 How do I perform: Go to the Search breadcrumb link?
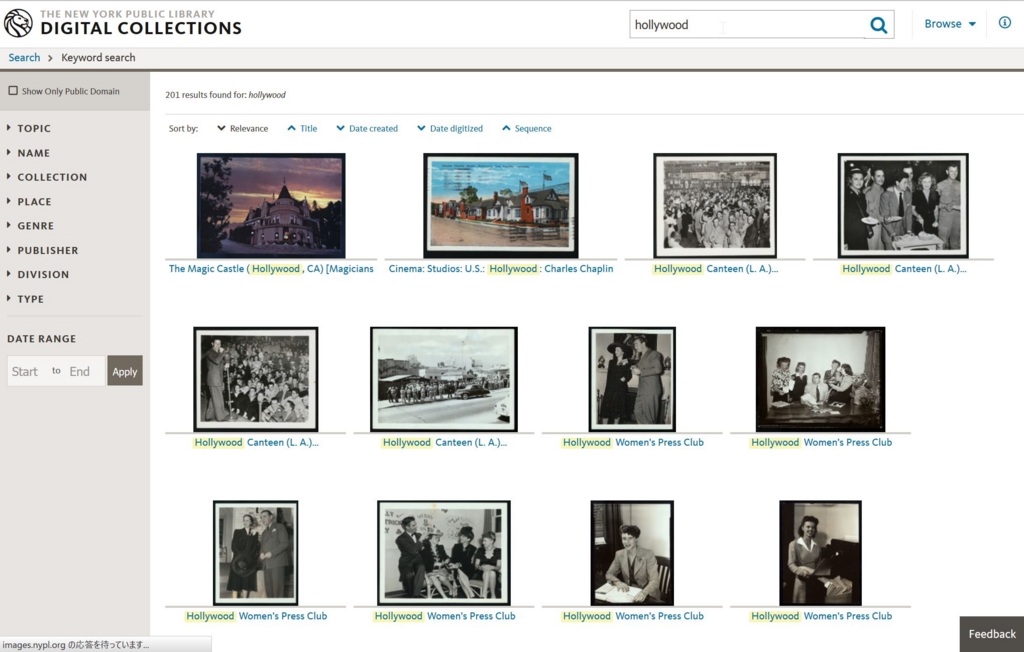24,57
